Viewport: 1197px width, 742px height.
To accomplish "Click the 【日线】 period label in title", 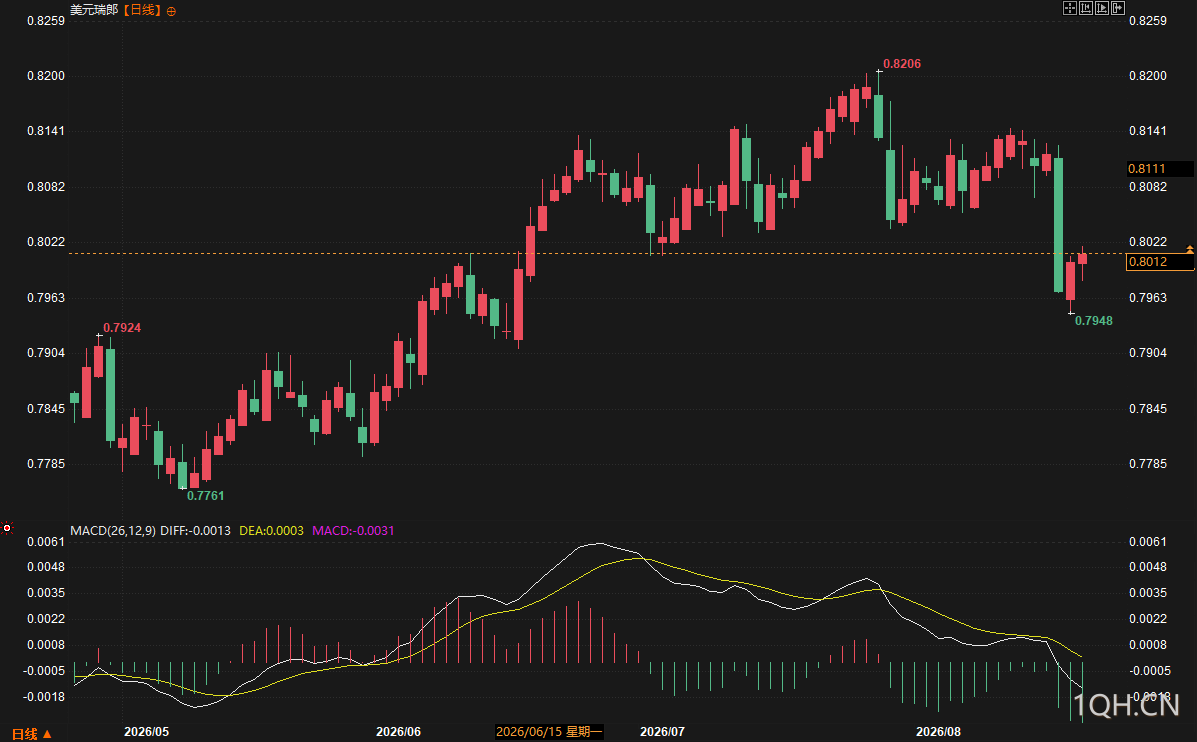I will (x=142, y=10).
